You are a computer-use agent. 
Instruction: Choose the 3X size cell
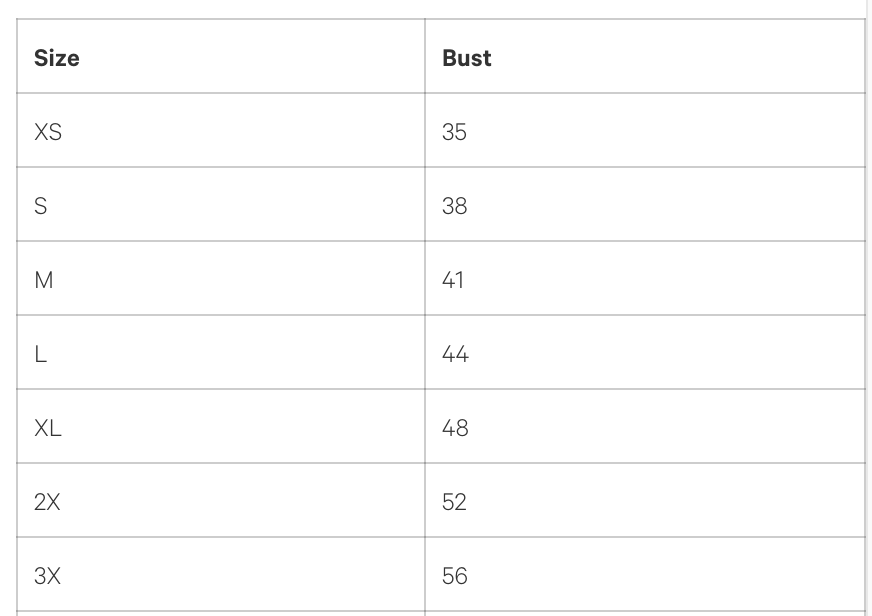point(47,576)
